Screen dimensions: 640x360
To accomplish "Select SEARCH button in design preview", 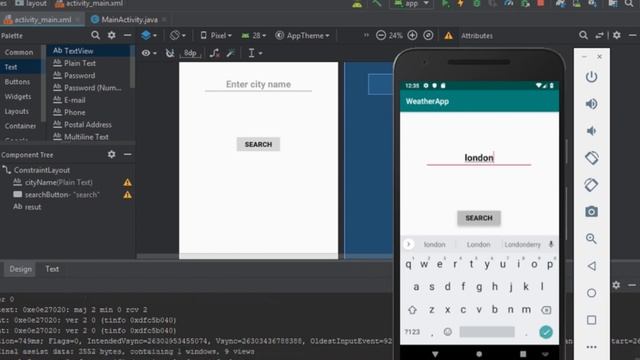I will click(x=258, y=144).
